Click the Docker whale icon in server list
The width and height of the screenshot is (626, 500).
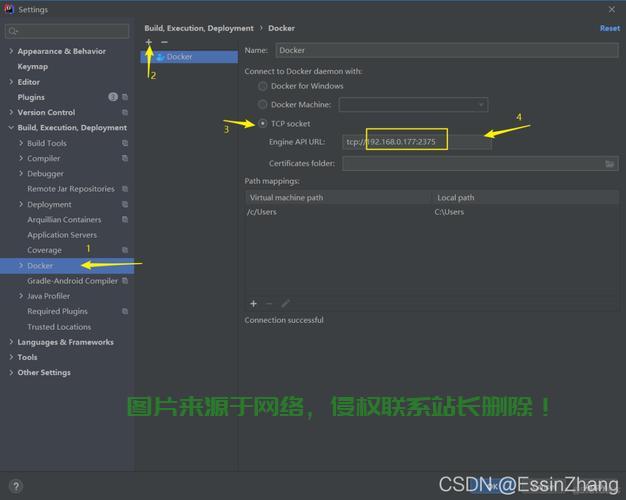point(159,57)
